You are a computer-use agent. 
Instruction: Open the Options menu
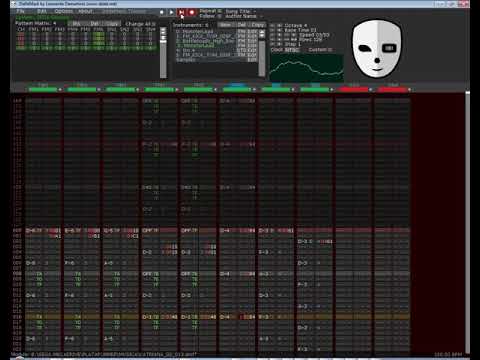63,11
